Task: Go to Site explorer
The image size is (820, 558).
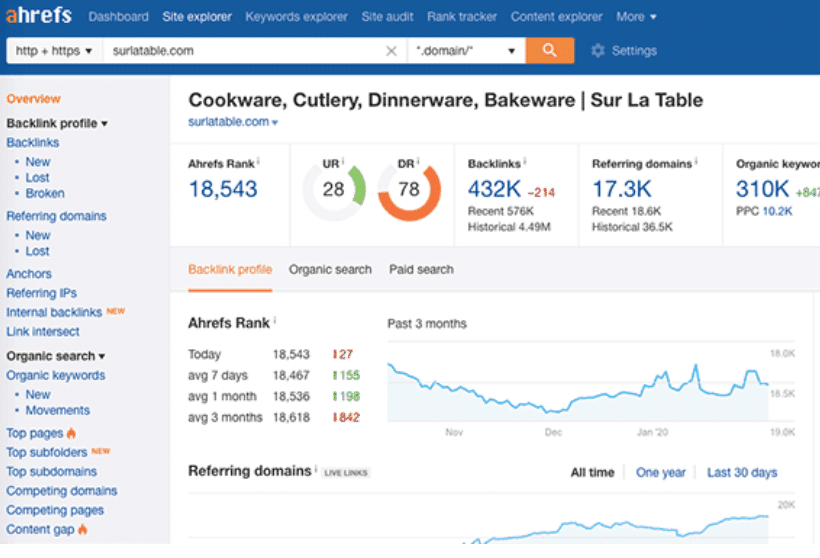Action: coord(197,17)
